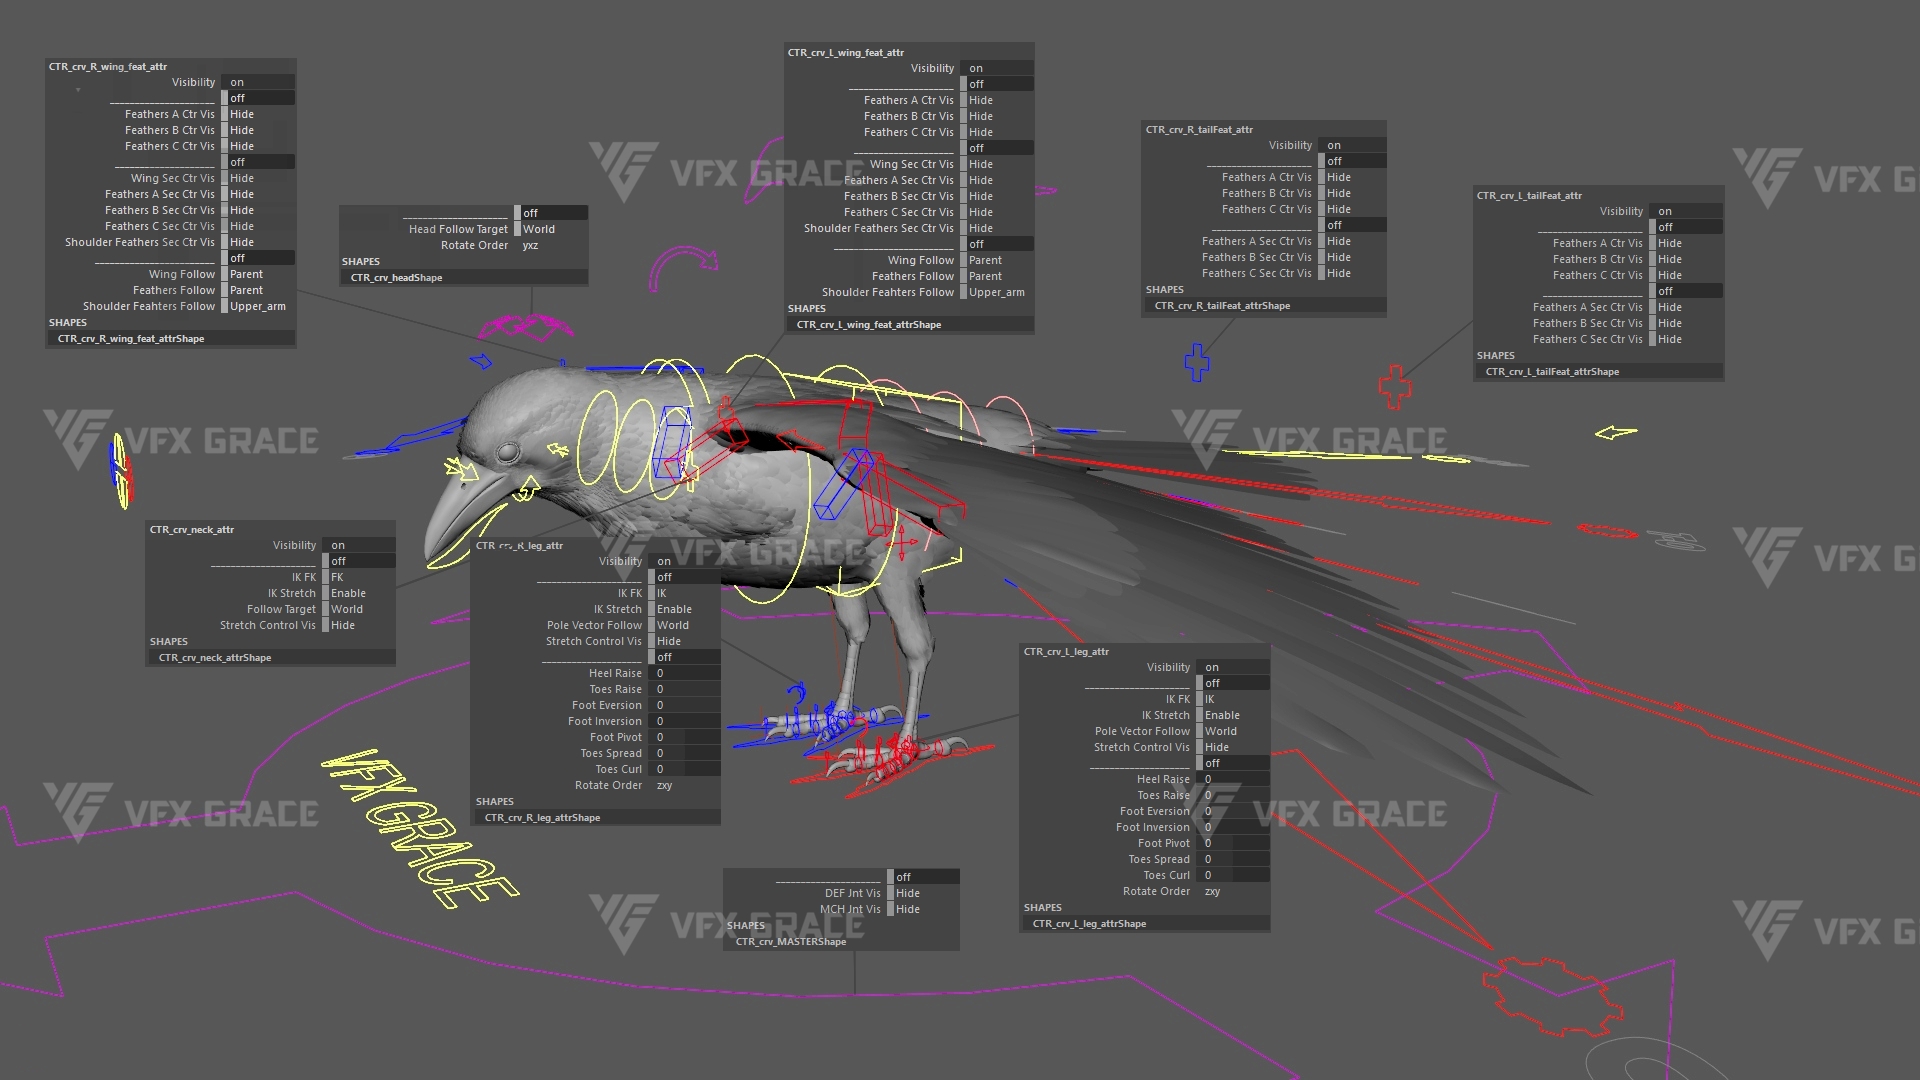Select the red cross tail feather control
1920x1080 pixels.
(1394, 387)
